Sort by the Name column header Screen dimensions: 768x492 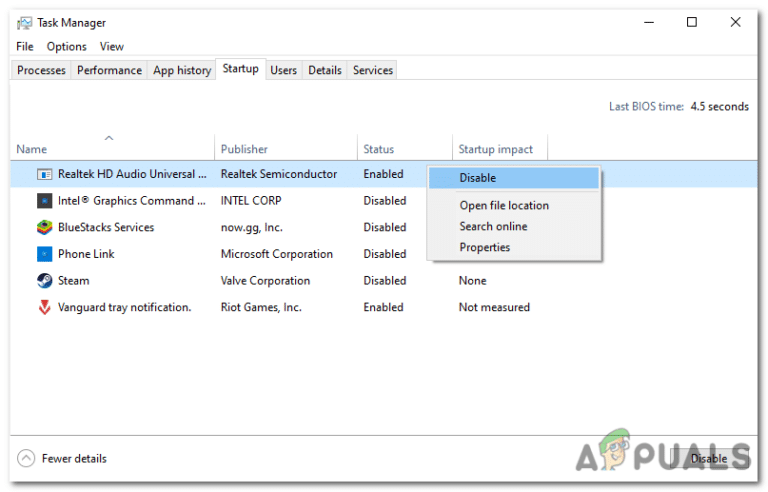[x=32, y=149]
